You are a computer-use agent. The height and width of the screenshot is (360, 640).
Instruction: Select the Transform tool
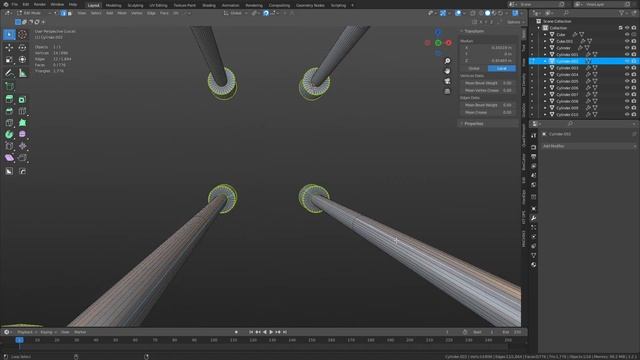tap(22, 60)
